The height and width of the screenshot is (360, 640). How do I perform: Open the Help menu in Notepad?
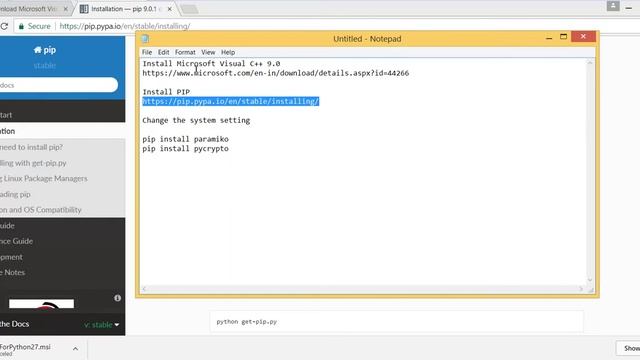(228, 52)
